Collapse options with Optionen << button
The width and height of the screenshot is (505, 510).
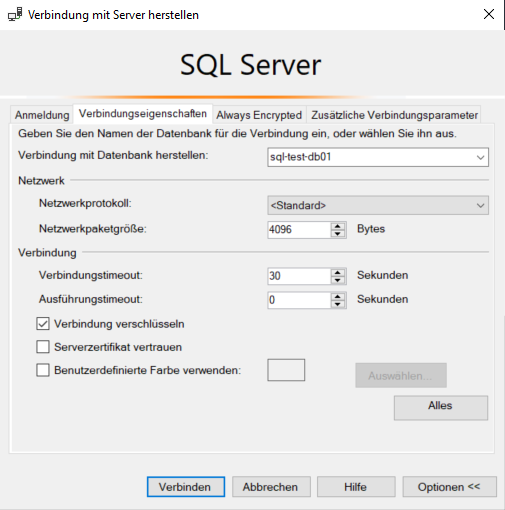[449, 487]
